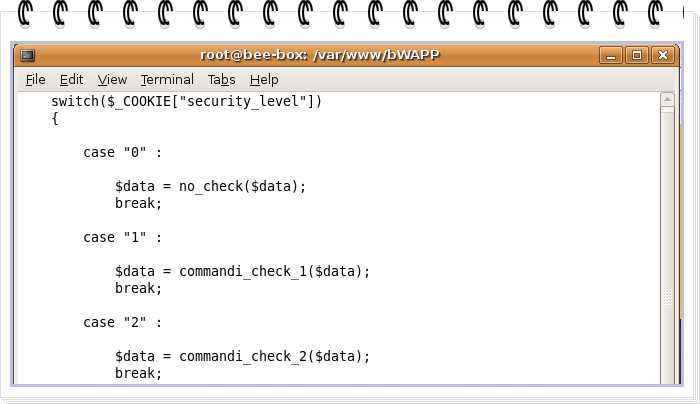Click the $data = no_check($data); line
This screenshot has width=700, height=404.
210,186
